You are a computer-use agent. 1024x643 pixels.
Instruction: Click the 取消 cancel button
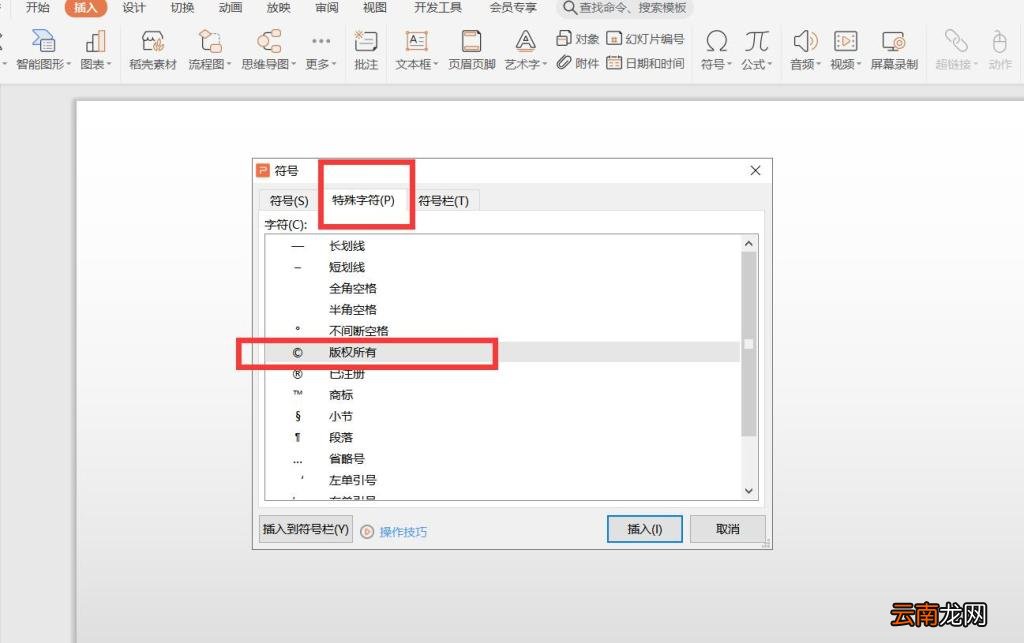728,529
